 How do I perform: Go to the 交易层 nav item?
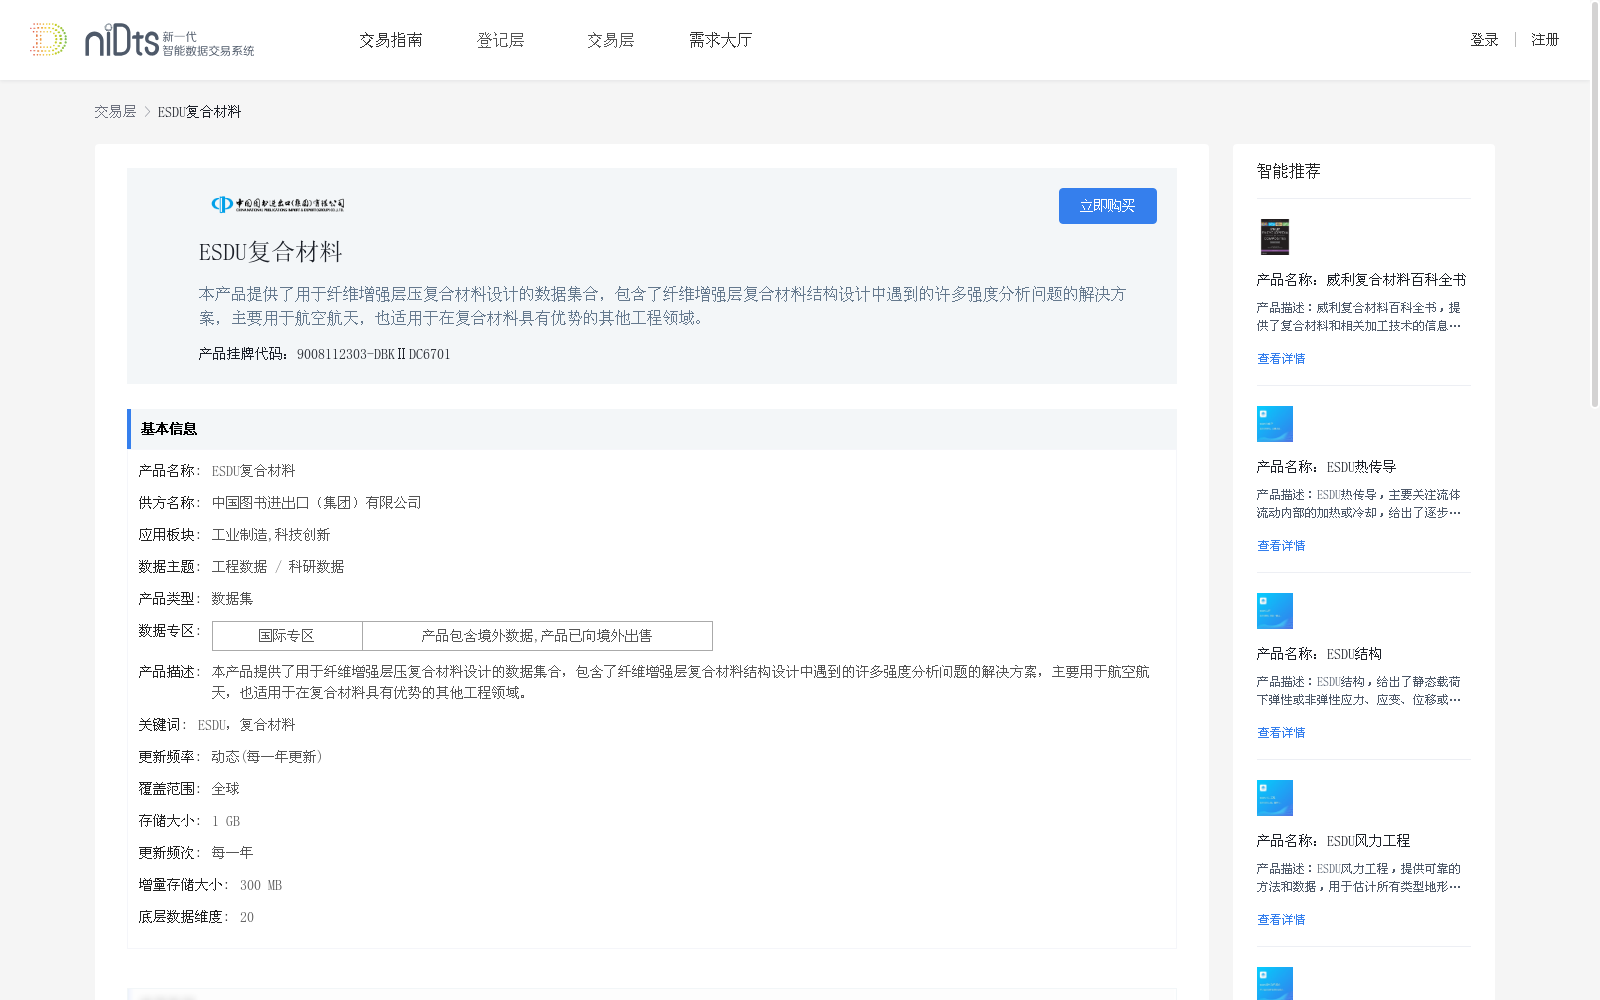pyautogui.click(x=611, y=40)
